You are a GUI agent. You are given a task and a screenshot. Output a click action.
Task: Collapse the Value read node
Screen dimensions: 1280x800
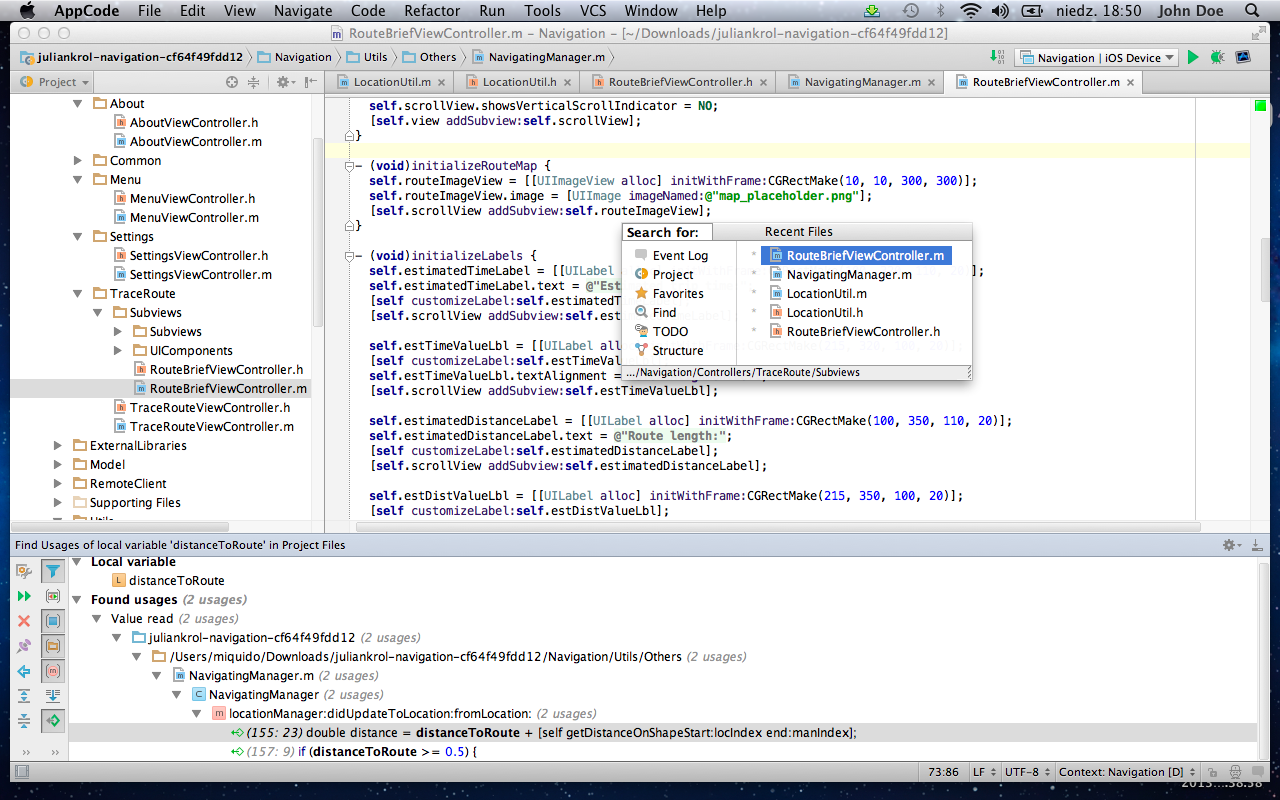pos(97,619)
